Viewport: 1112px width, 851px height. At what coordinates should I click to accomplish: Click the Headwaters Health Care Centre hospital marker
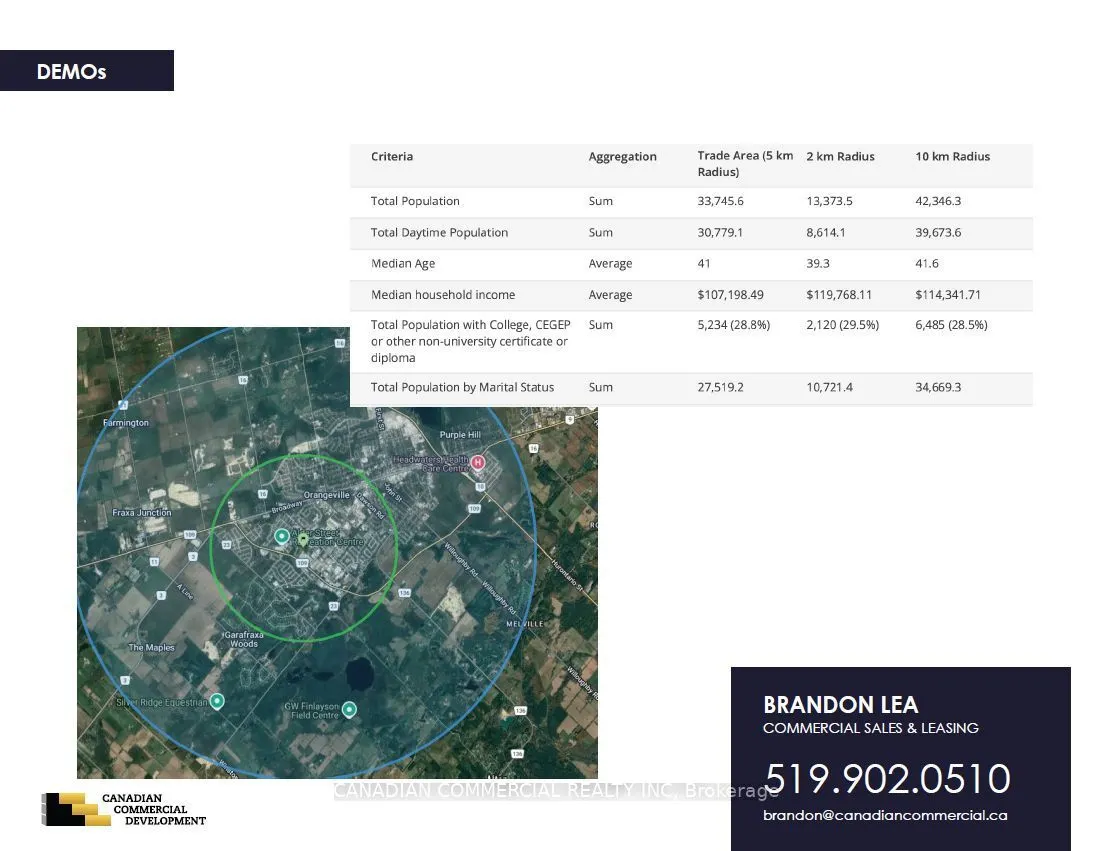coord(478,462)
